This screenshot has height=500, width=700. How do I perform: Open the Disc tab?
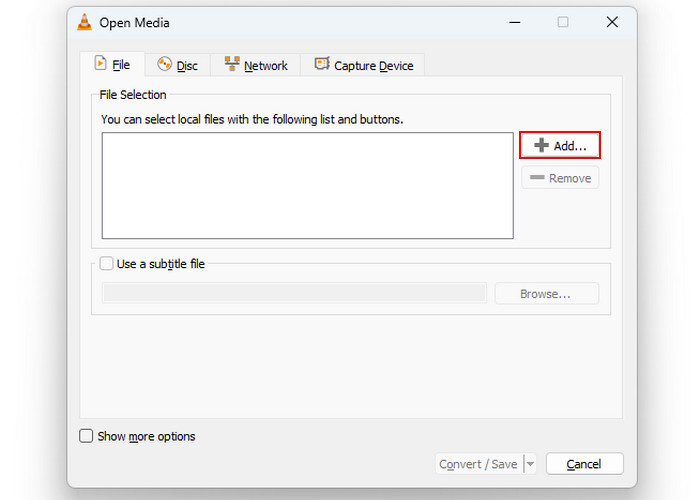click(x=178, y=66)
